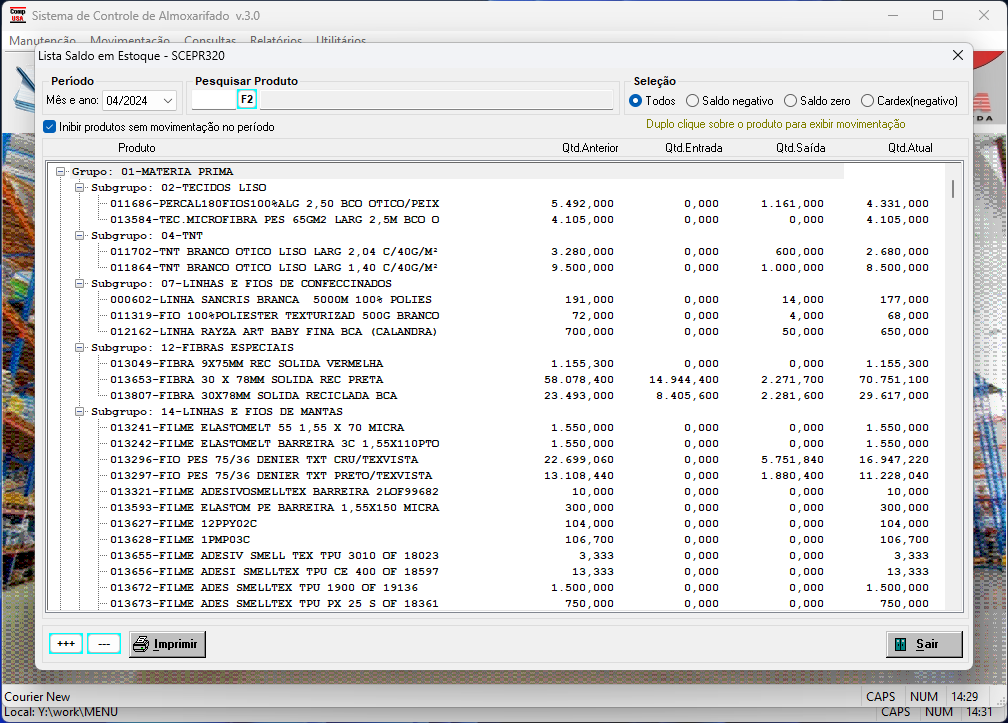Viewport: 1008px width, 723px height.
Task: Click the product list vertical scrollbar thumb
Action: (953, 189)
